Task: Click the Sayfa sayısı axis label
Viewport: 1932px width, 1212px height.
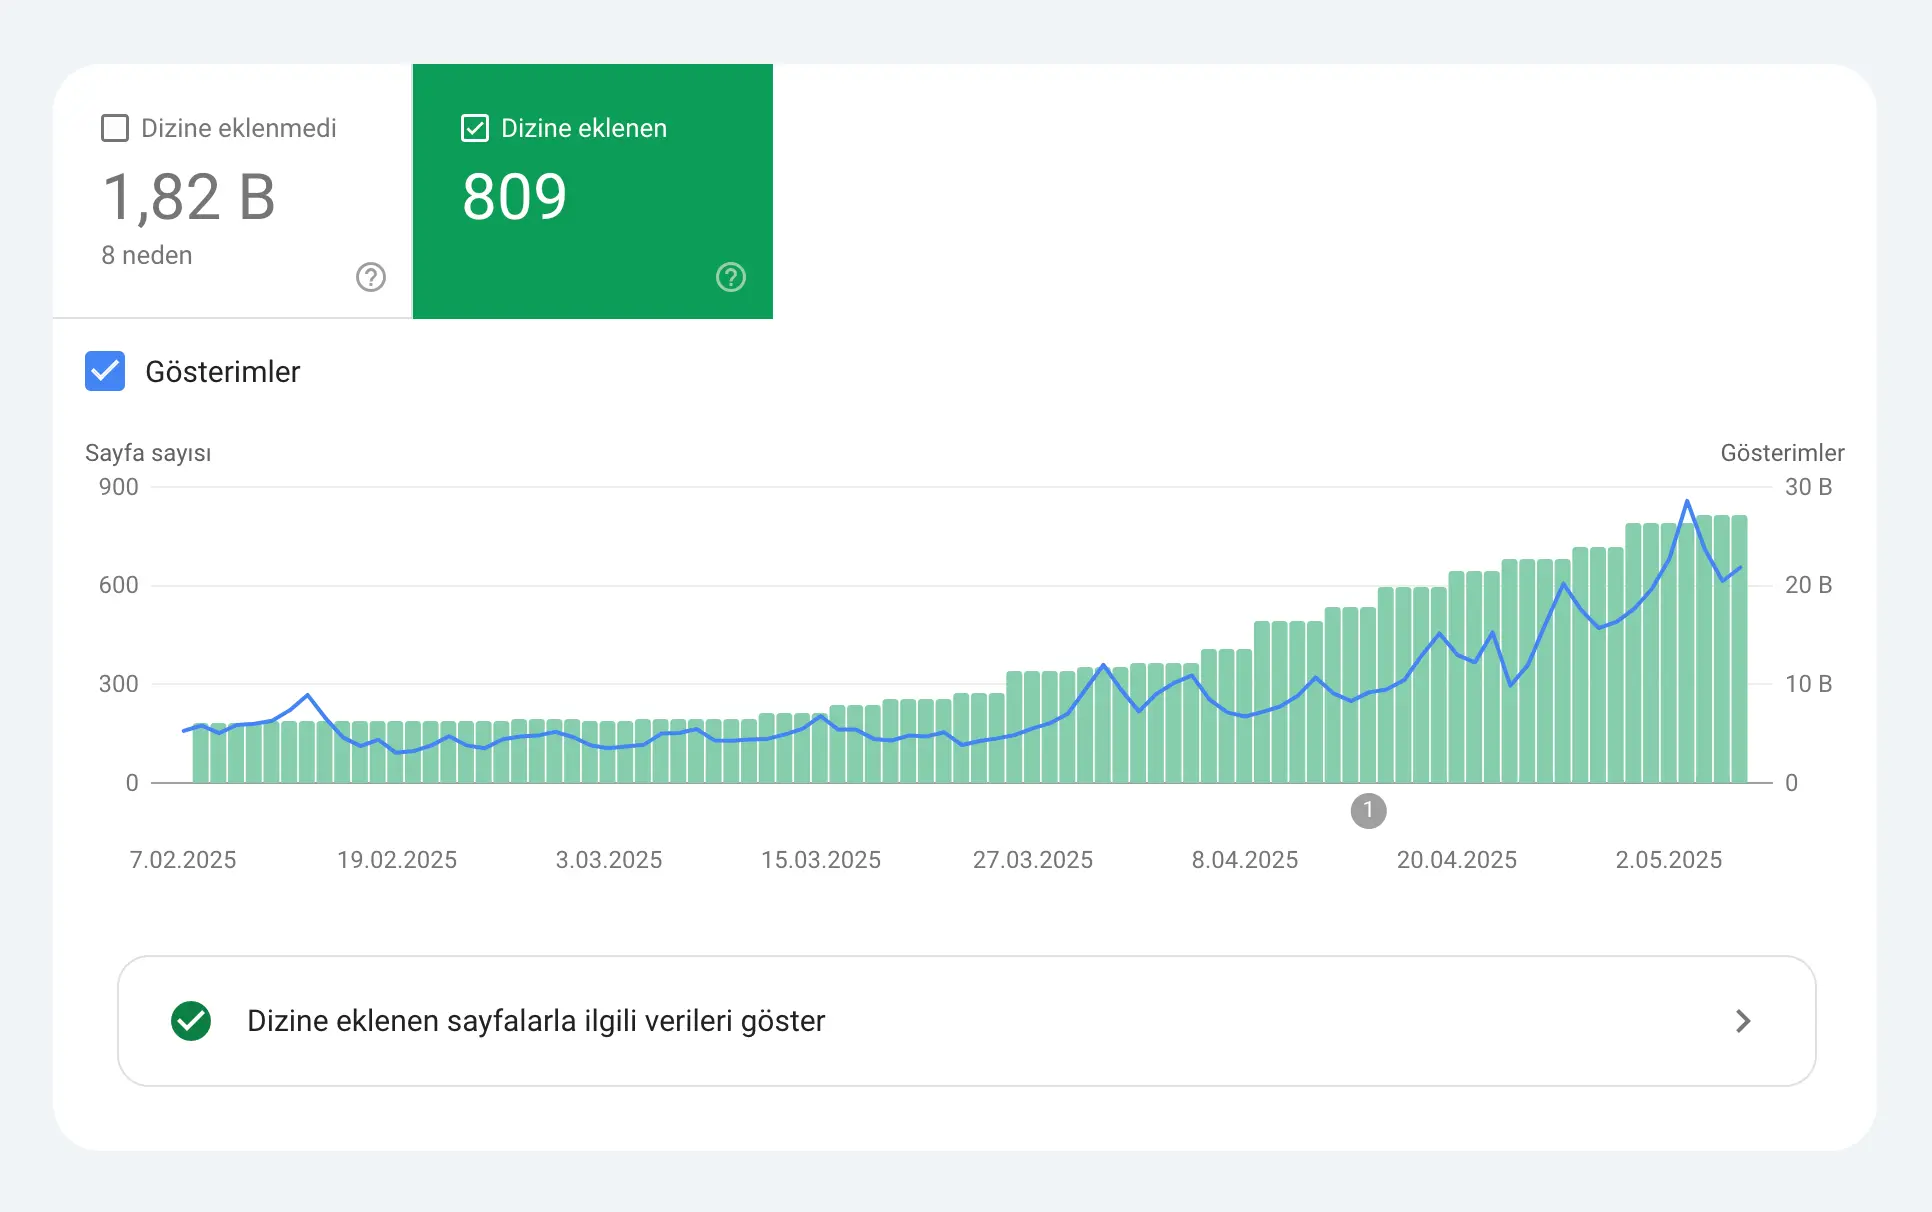Action: pyautogui.click(x=148, y=452)
